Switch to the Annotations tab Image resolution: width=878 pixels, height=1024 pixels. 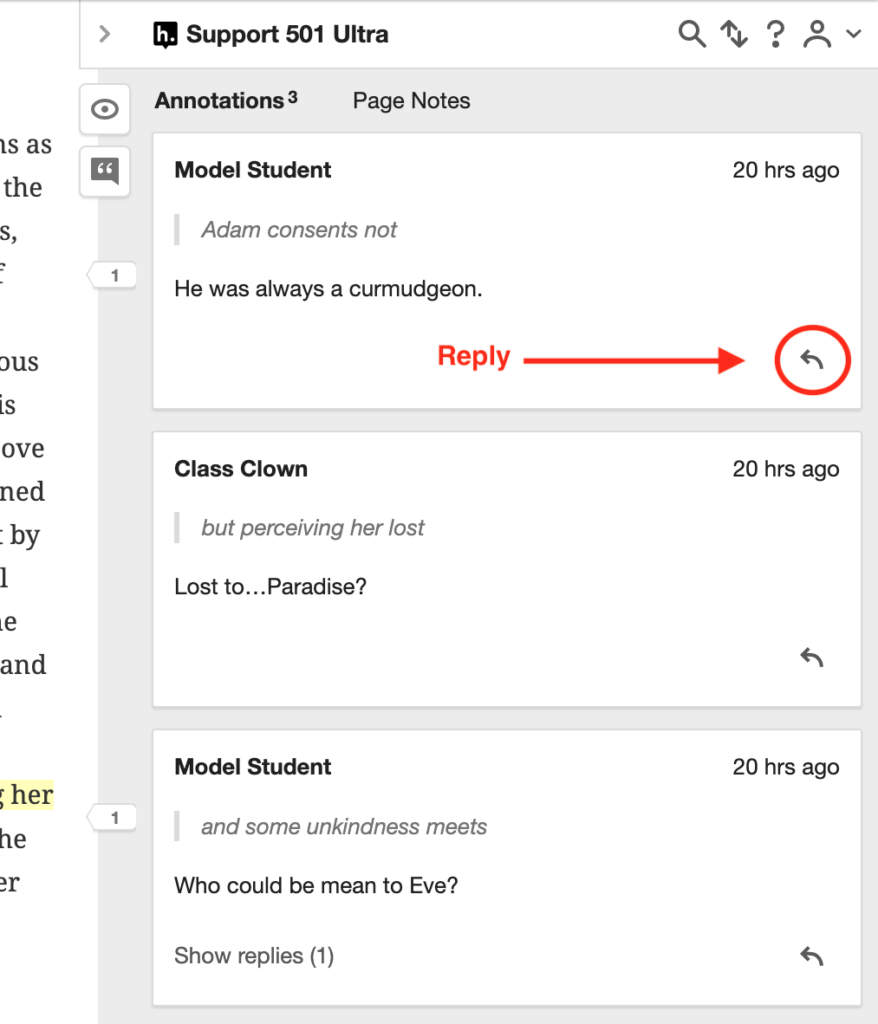218,100
